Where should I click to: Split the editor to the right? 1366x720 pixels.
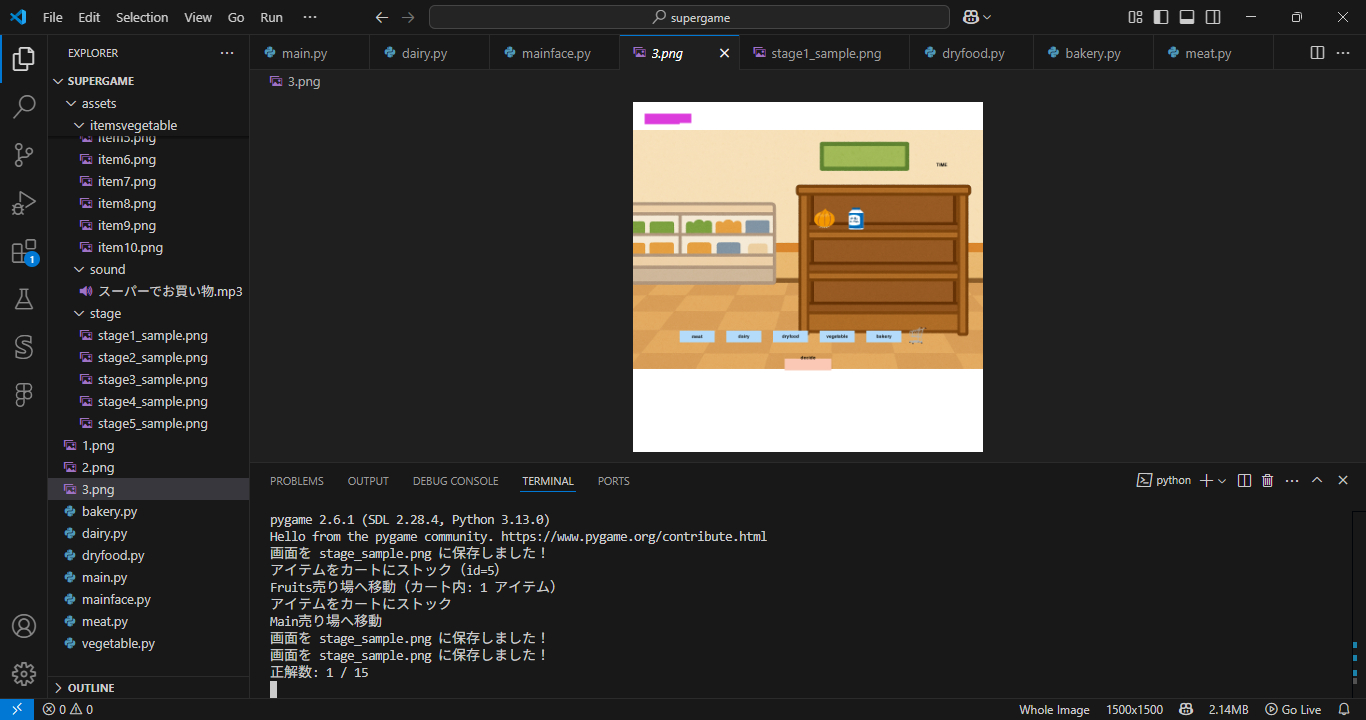pos(1317,53)
